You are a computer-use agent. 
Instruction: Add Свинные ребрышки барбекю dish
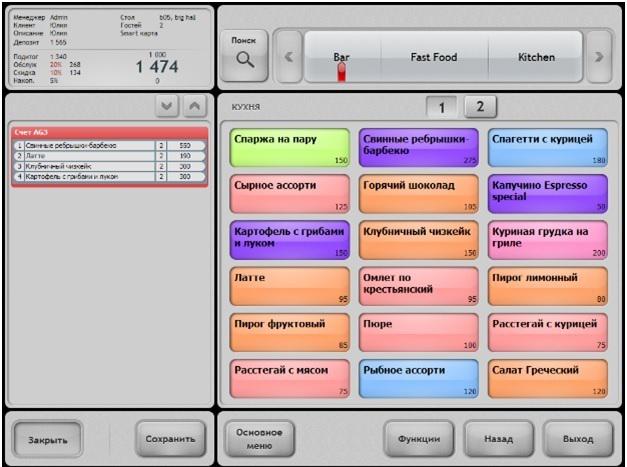[419, 148]
